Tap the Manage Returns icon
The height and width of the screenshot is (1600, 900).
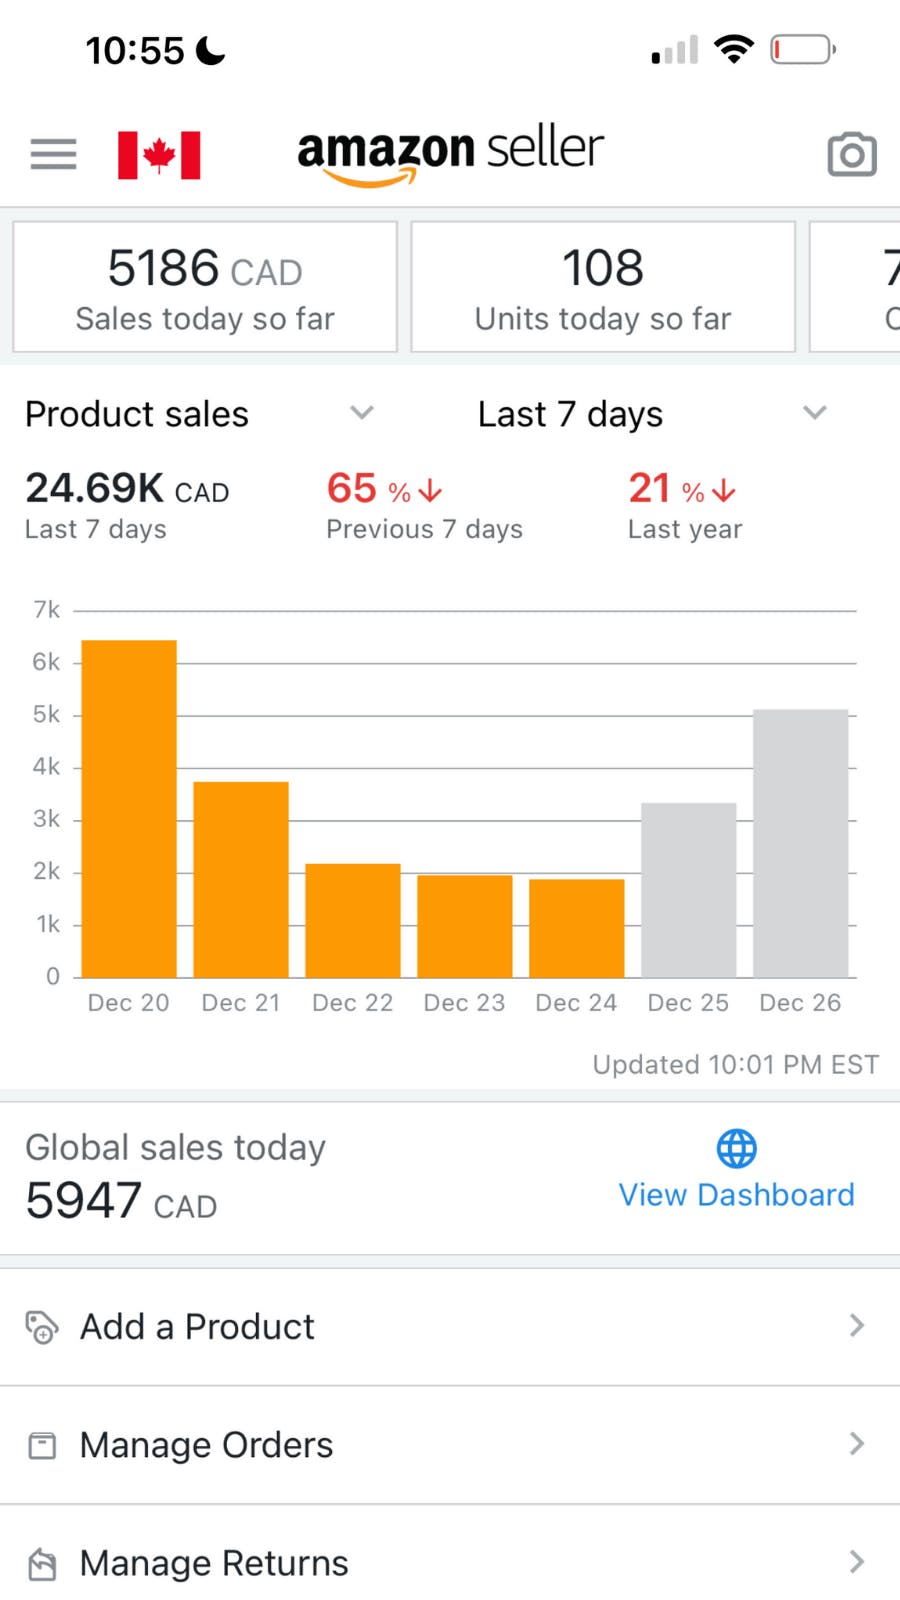pyautogui.click(x=42, y=1563)
